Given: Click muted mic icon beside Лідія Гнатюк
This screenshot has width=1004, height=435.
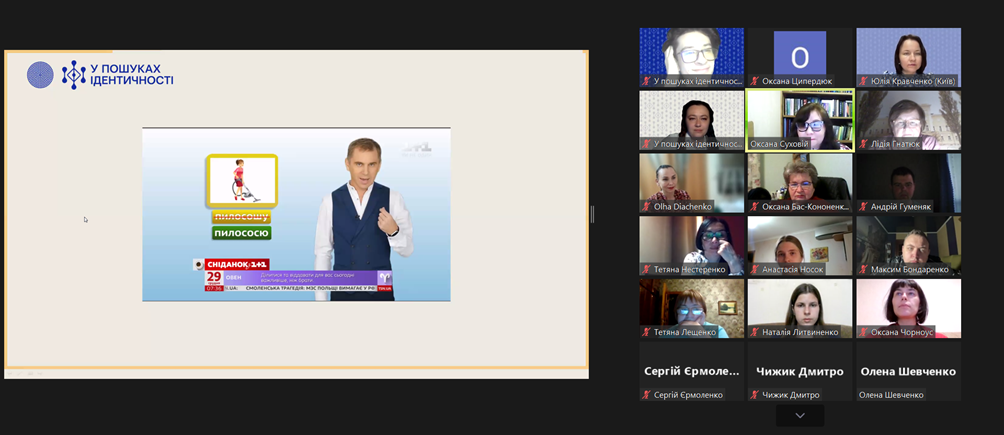Looking at the screenshot, I should [863, 144].
